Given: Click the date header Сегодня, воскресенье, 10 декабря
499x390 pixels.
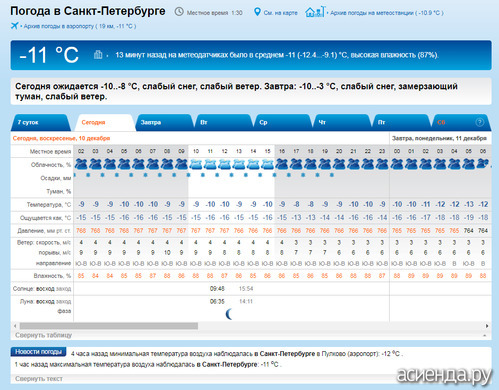Looking at the screenshot, I should pos(61,138).
